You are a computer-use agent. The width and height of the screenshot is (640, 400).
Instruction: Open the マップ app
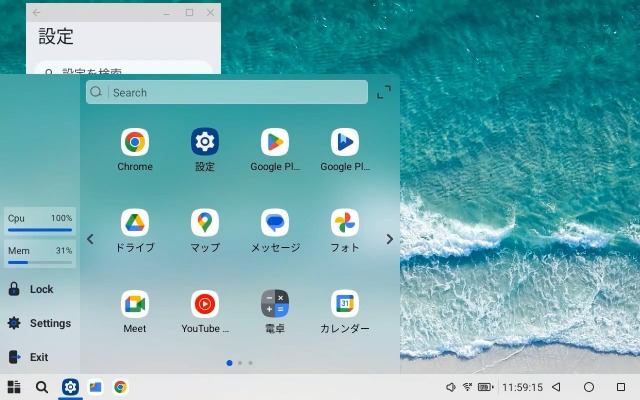tap(204, 231)
